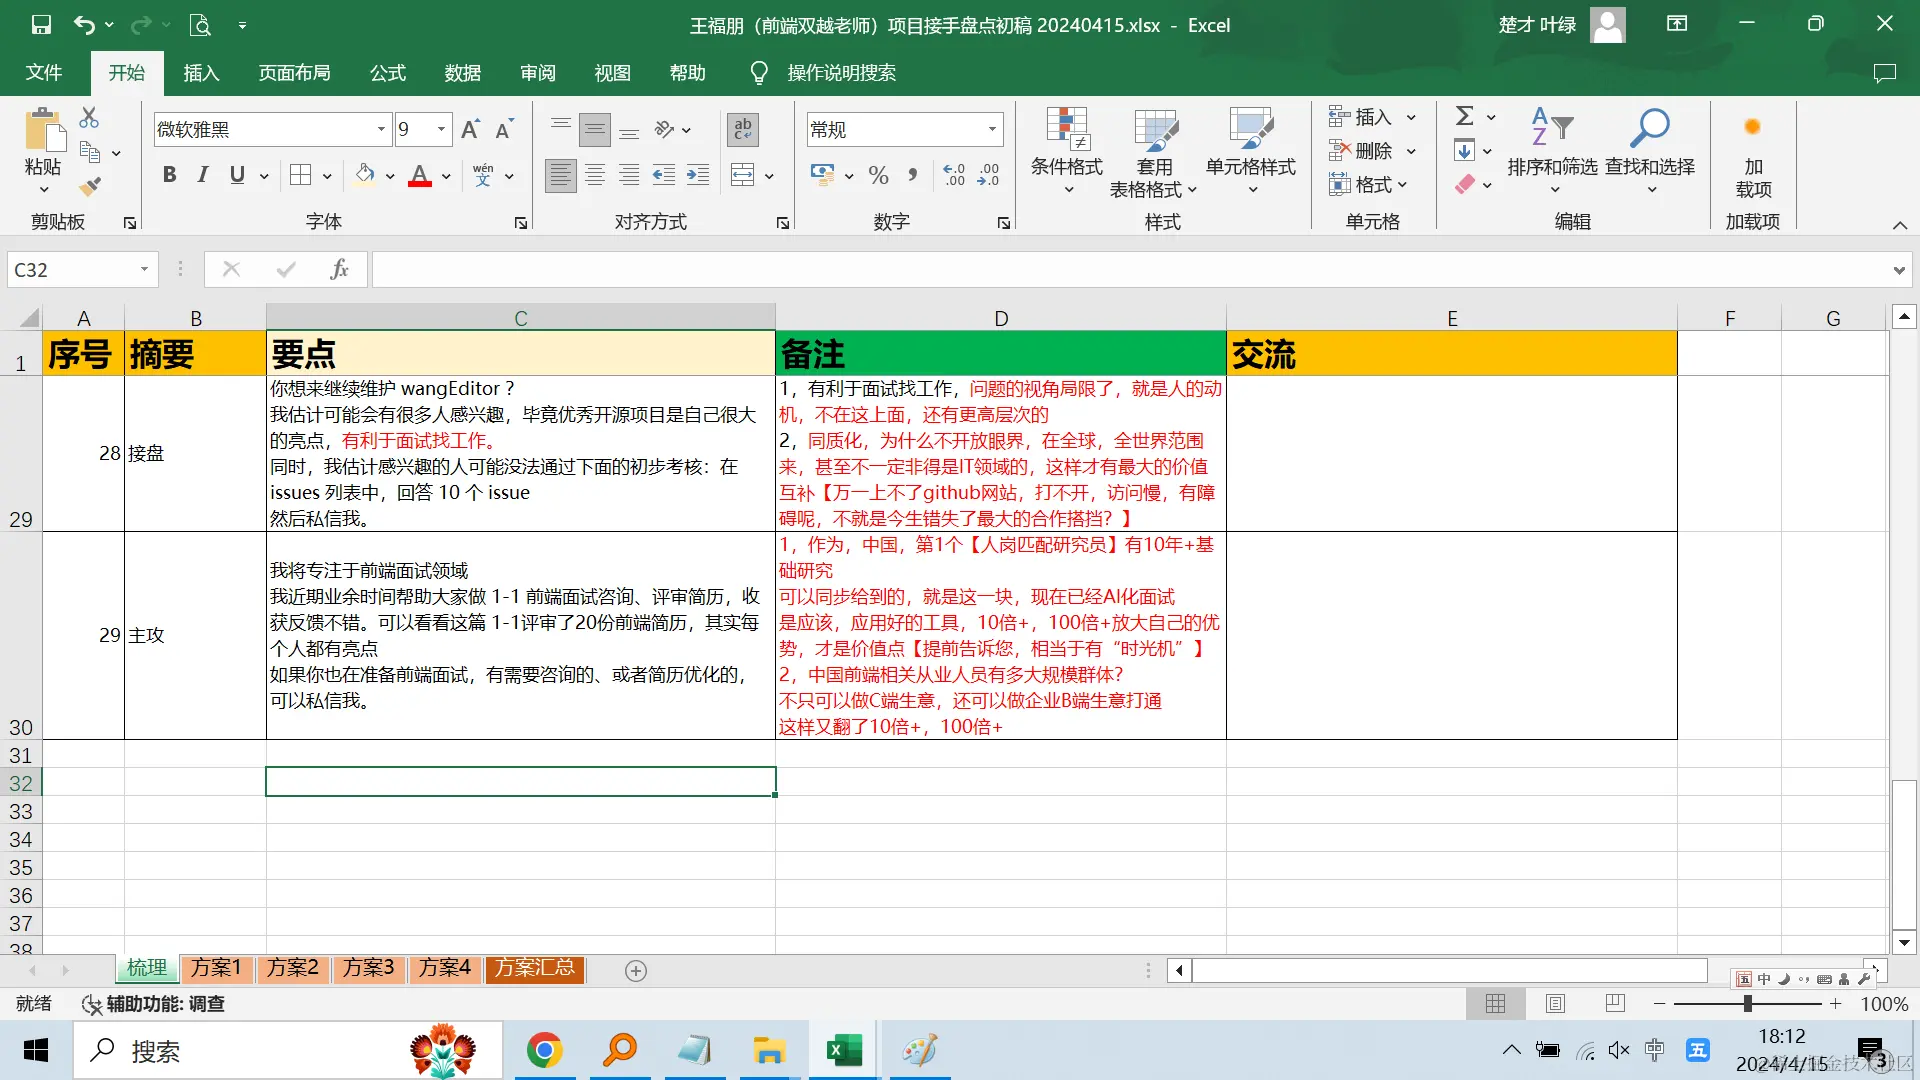This screenshot has width=1920, height=1080.
Task: Toggle bold formatting
Action: (168, 175)
